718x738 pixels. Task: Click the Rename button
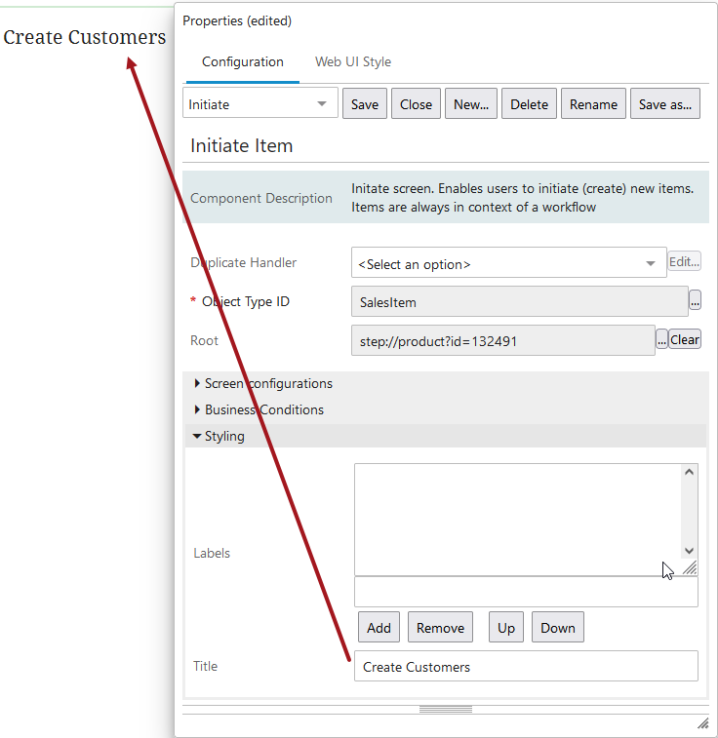[x=593, y=104]
